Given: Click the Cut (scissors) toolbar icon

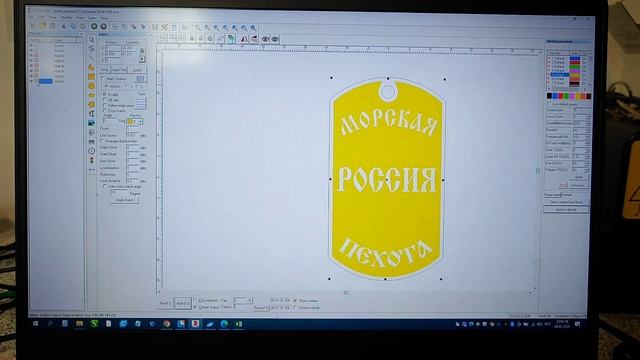Looking at the screenshot, I should (64, 27).
